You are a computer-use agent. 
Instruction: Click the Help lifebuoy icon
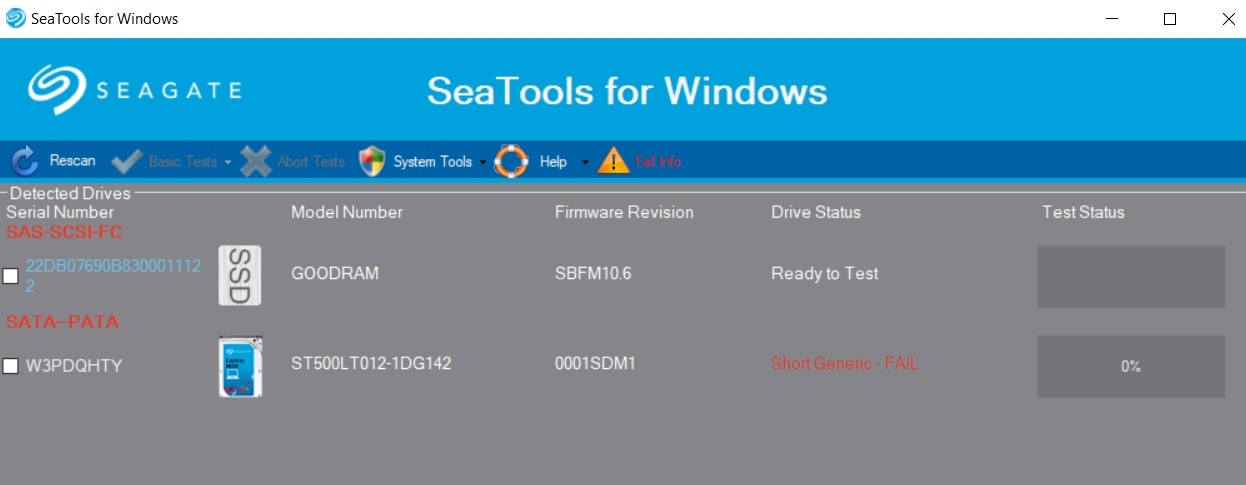pos(511,161)
